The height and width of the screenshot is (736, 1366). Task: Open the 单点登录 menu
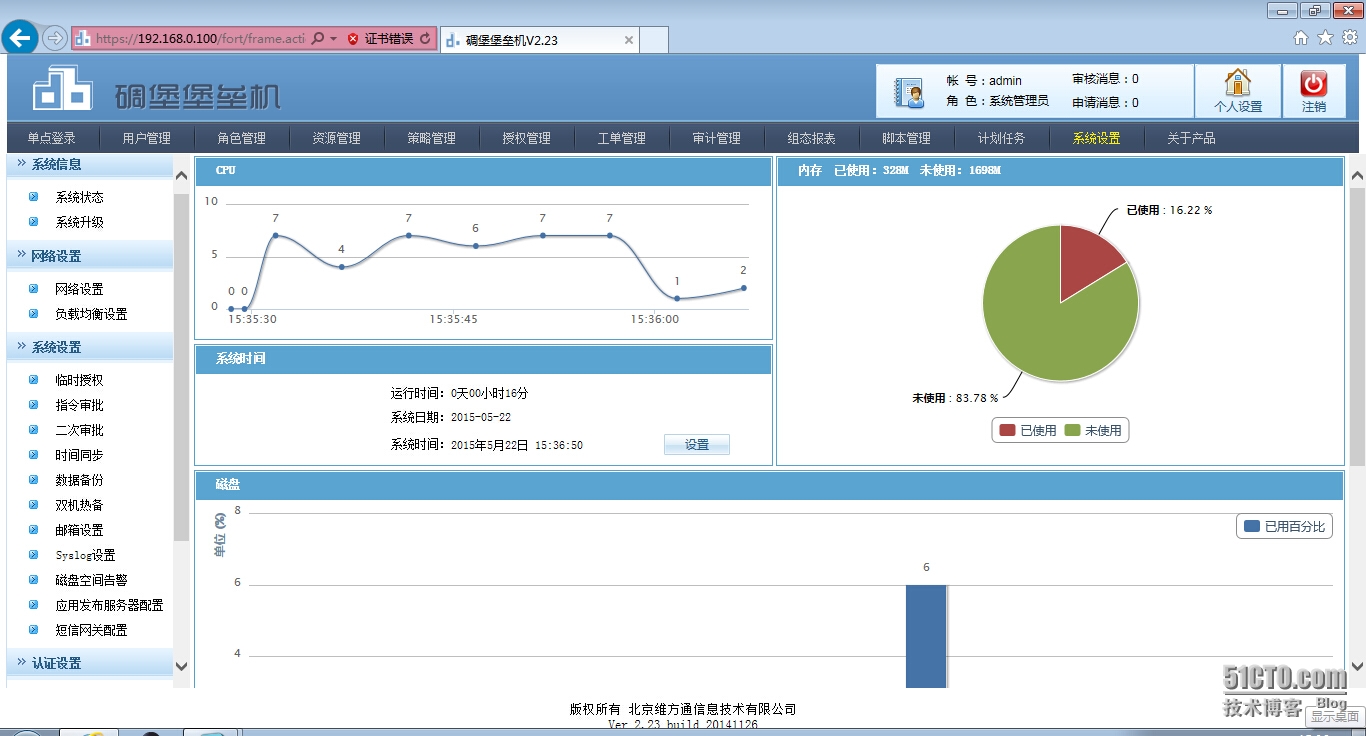click(x=51, y=138)
